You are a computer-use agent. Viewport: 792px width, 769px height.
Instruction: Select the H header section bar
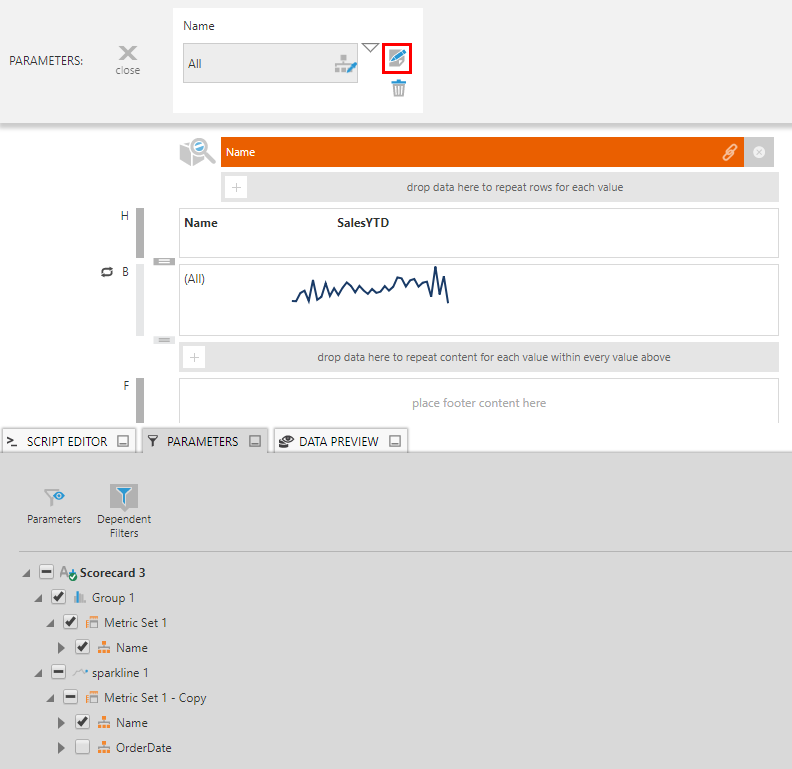pyautogui.click(x=140, y=233)
